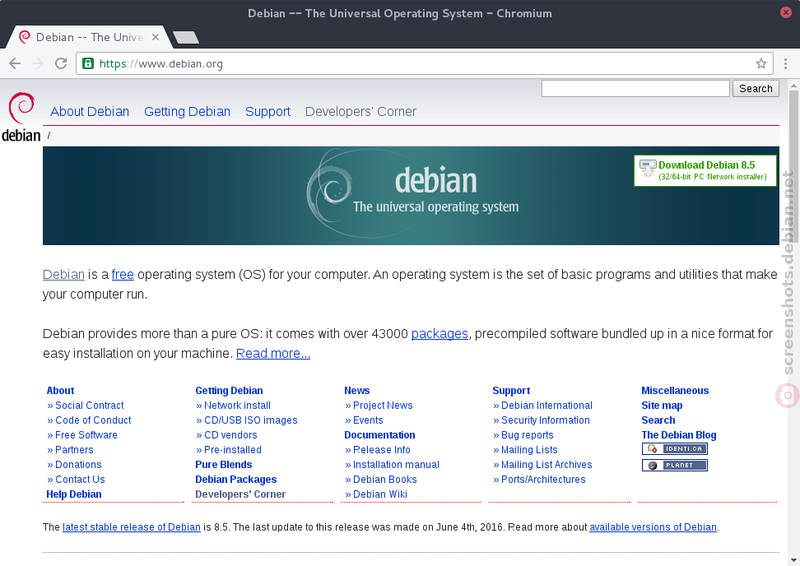Image resolution: width=800 pixels, height=566 pixels.
Task: Open the News heading link
Action: click(357, 391)
